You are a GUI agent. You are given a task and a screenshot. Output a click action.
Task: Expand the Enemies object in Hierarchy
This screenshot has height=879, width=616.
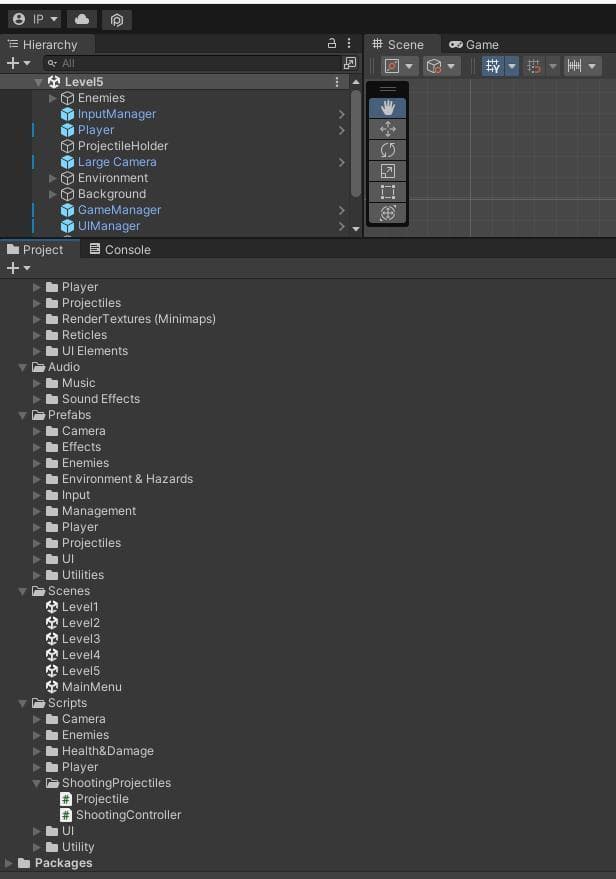coord(52,98)
